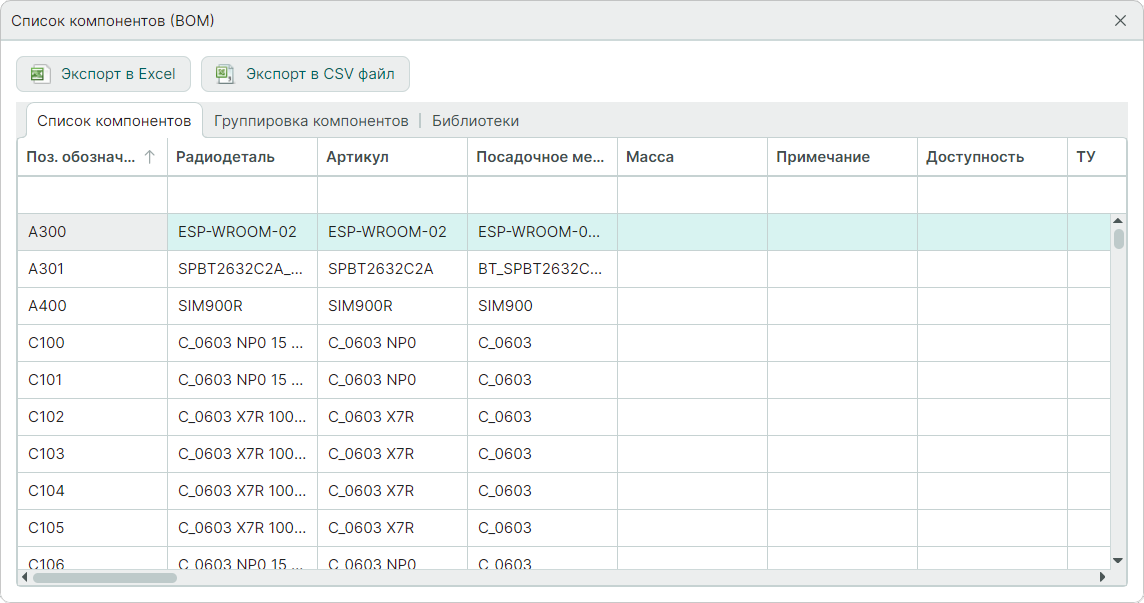Select row A400
The width and height of the screenshot is (1144, 603).
pyautogui.click(x=564, y=306)
